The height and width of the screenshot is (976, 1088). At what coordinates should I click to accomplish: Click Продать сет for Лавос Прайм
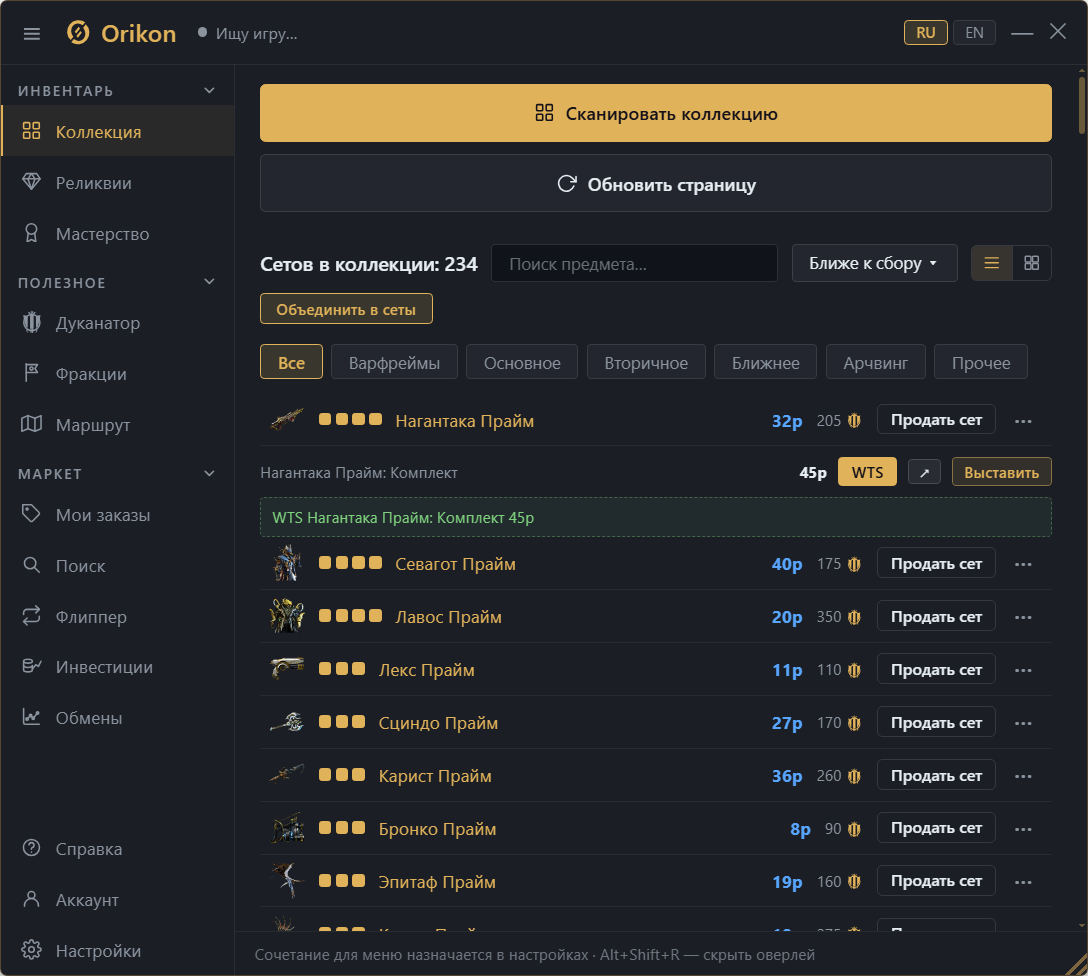pos(936,616)
